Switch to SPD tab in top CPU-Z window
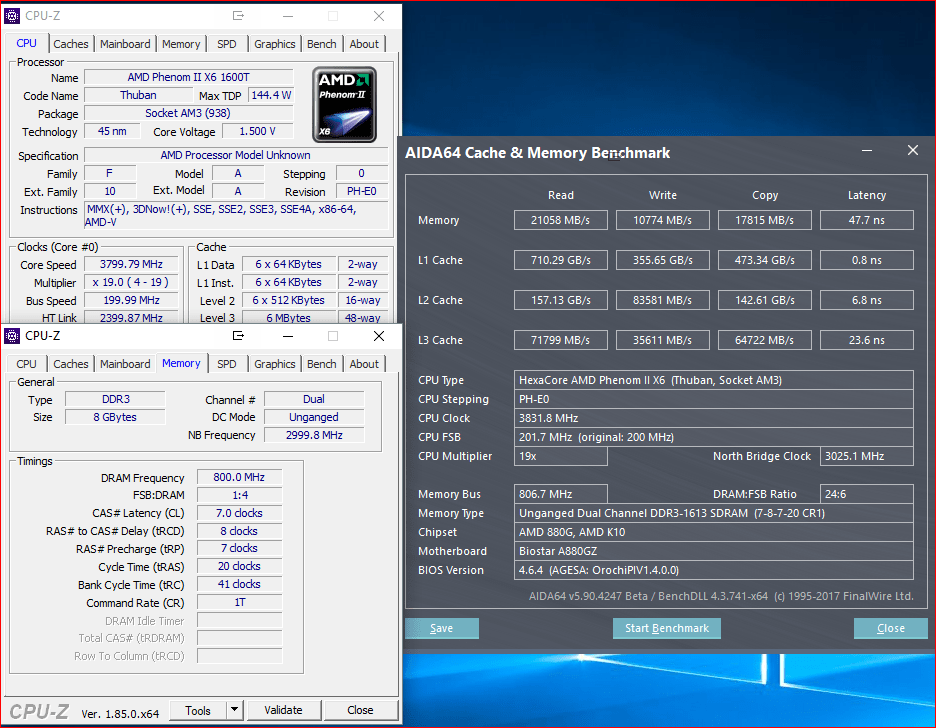 [227, 44]
